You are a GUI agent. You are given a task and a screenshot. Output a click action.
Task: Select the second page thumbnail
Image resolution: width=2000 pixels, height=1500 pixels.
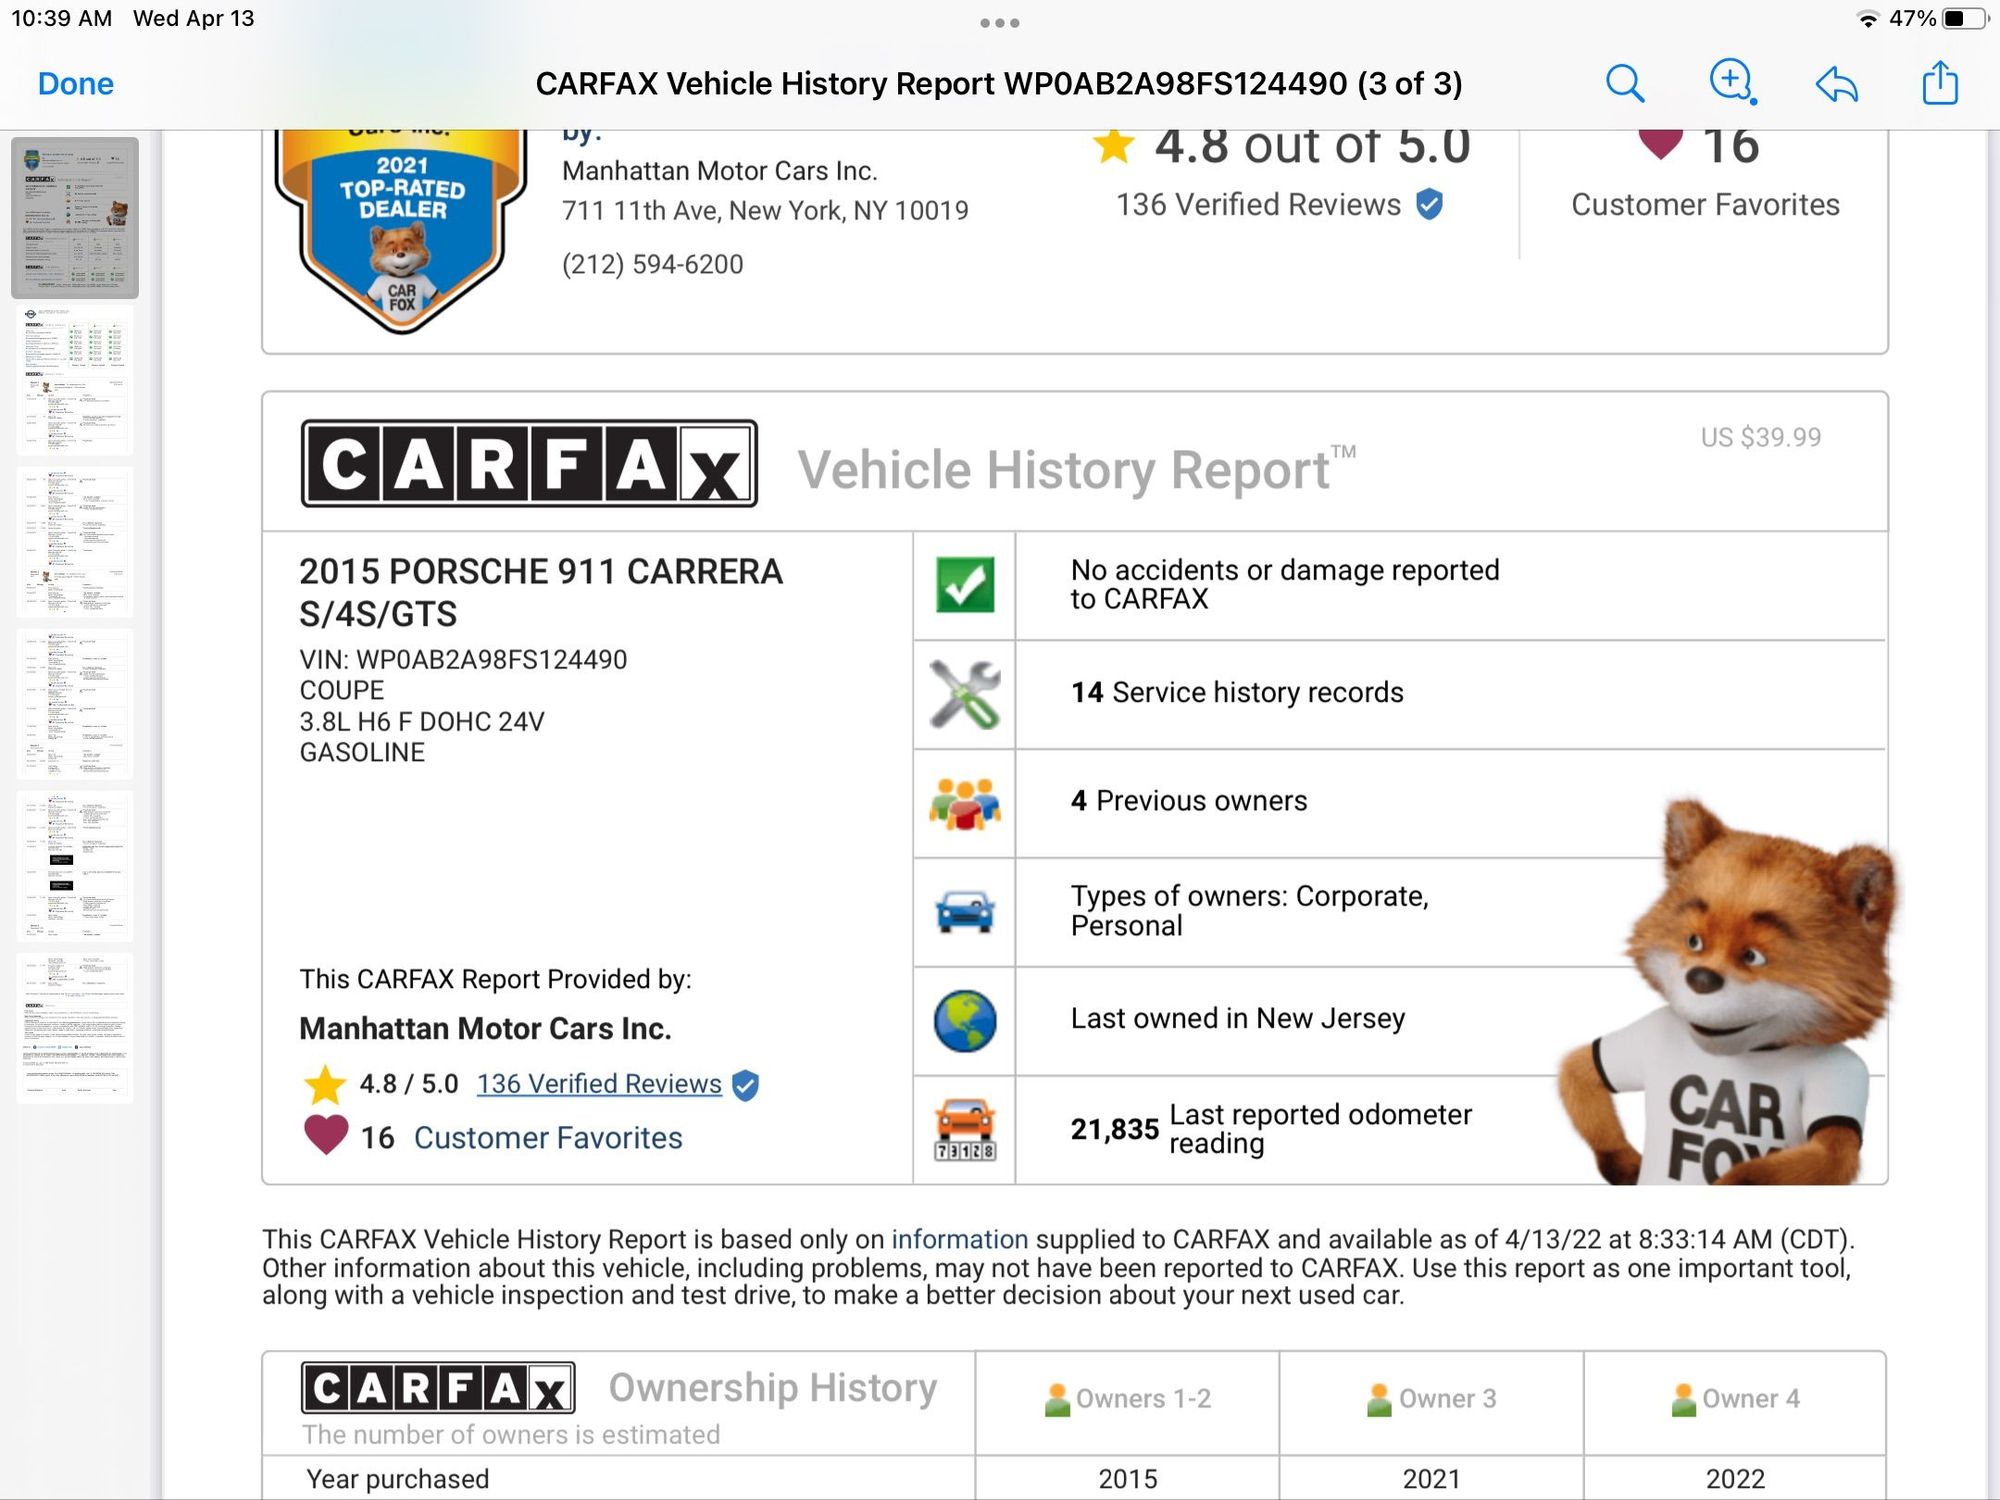tap(75, 380)
